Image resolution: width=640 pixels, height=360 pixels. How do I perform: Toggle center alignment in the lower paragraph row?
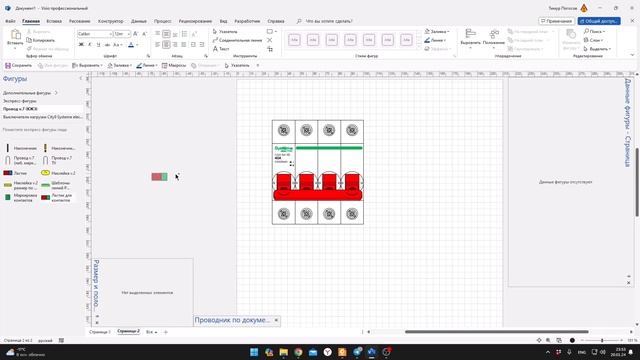click(x=166, y=45)
